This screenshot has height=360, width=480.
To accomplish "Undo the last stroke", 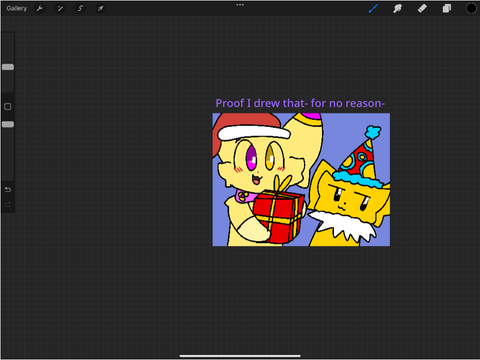I will [8, 189].
